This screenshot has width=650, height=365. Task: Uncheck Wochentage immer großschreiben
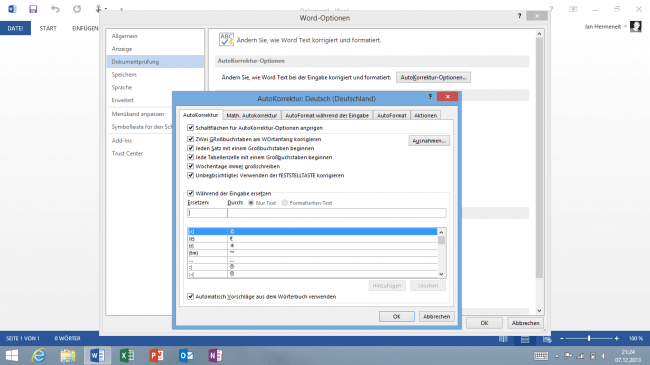(191, 166)
